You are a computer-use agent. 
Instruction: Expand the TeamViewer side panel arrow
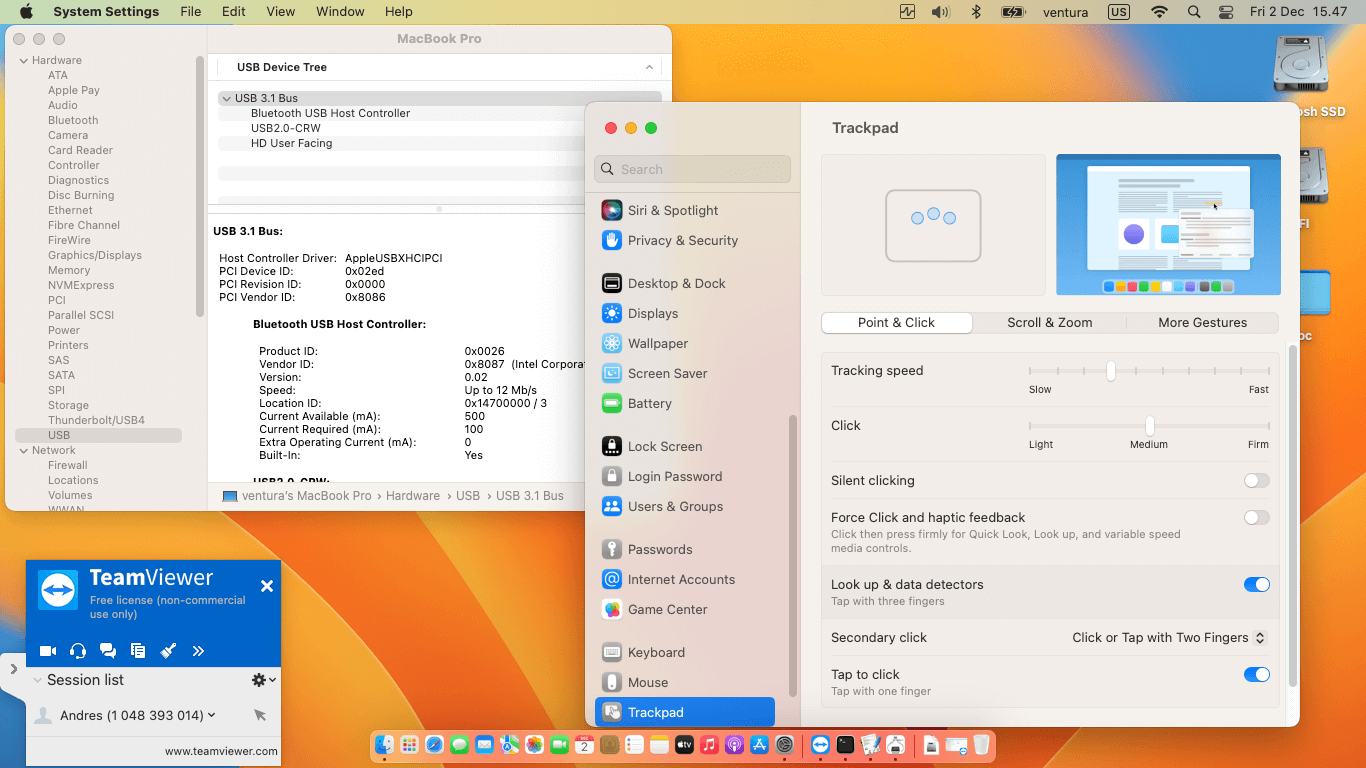13,668
